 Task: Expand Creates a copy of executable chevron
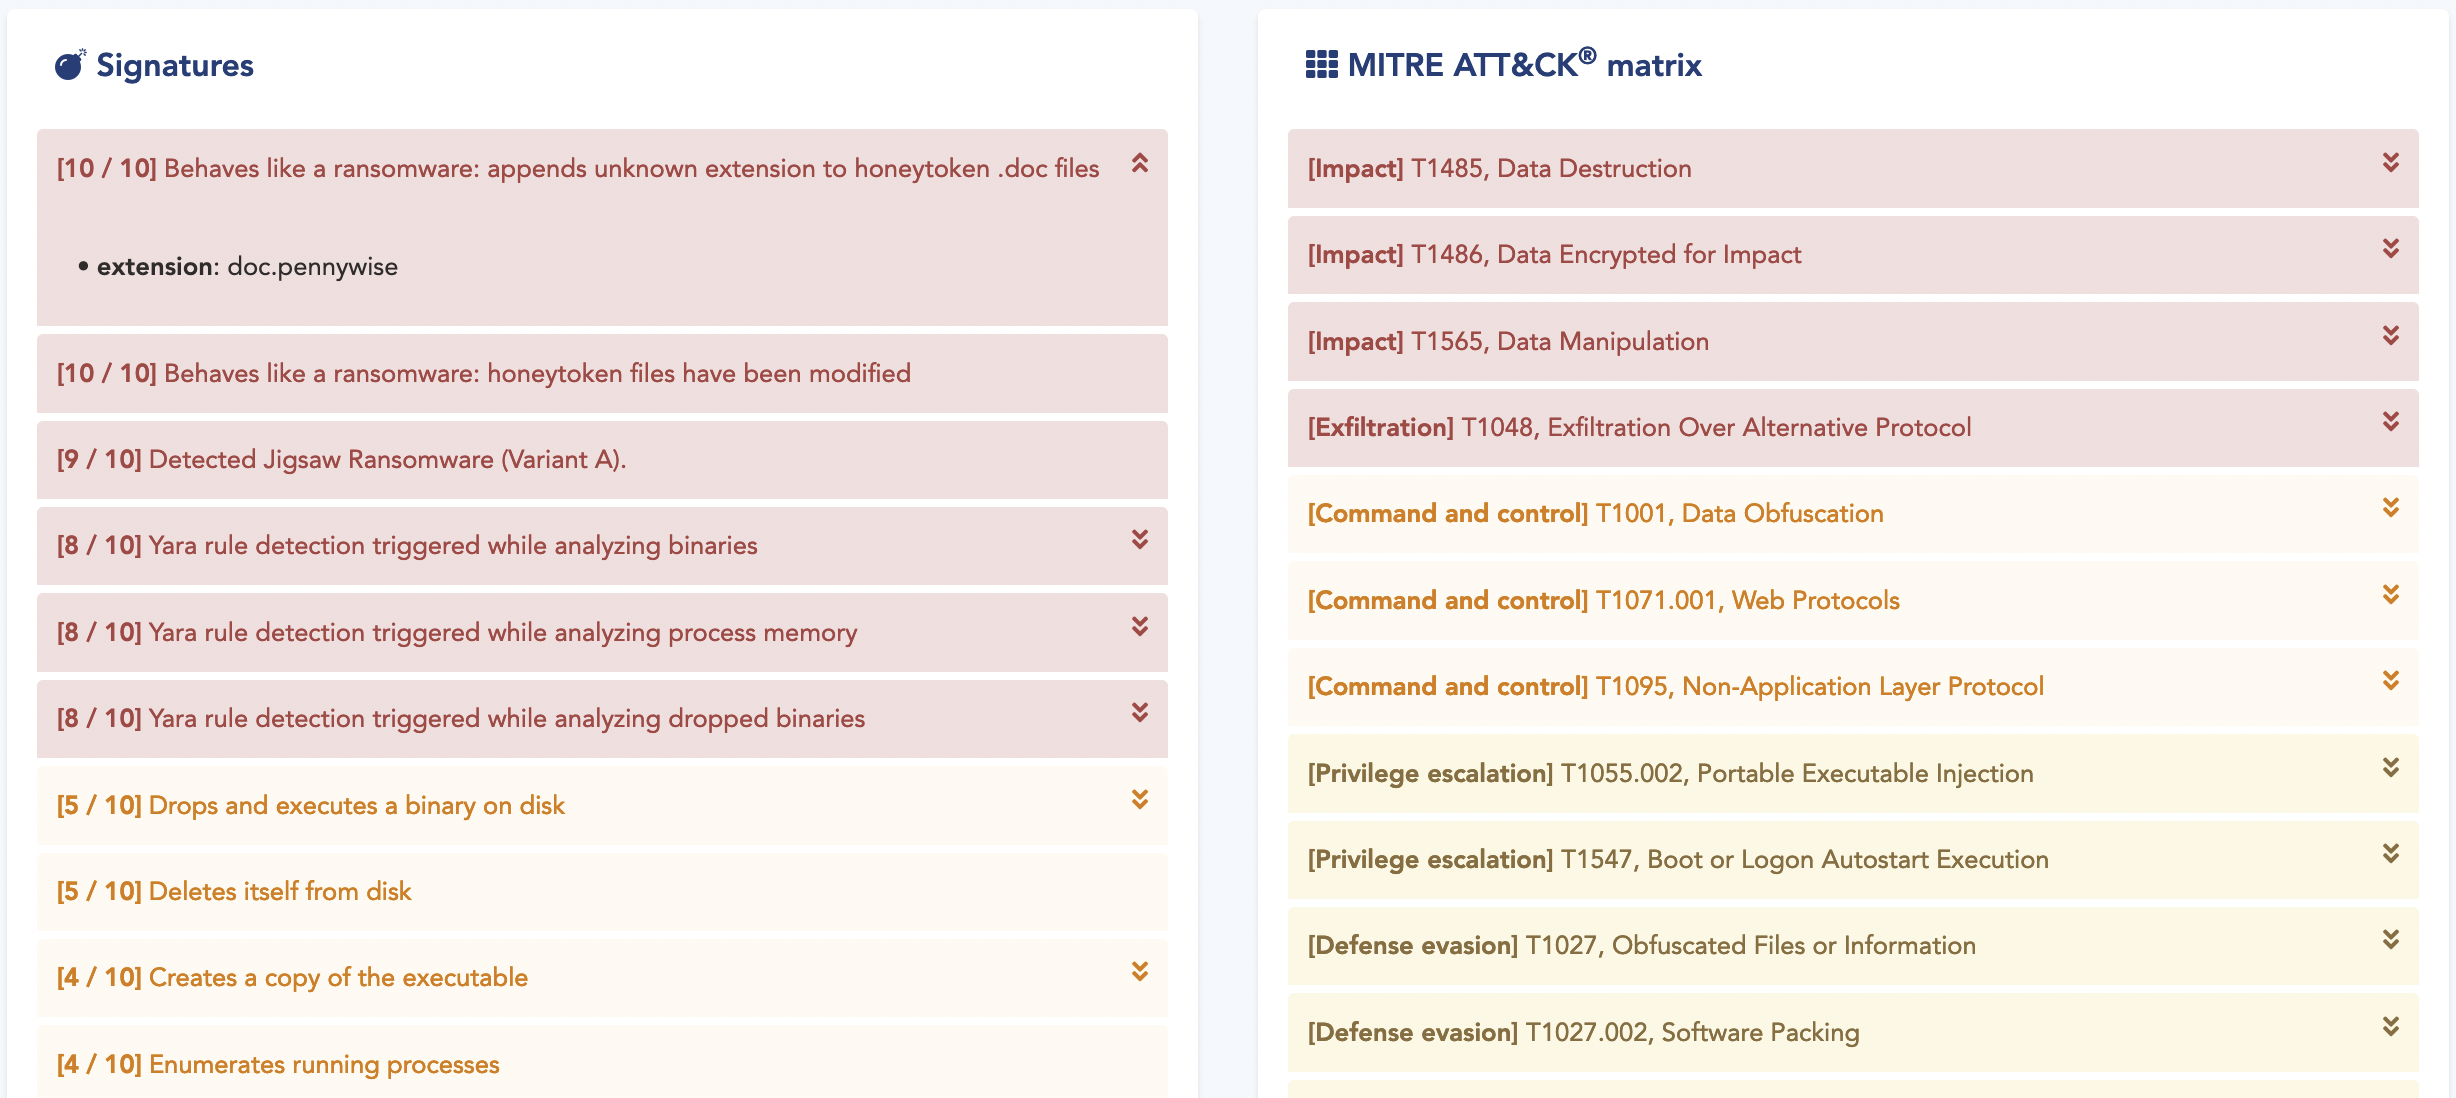(1139, 972)
